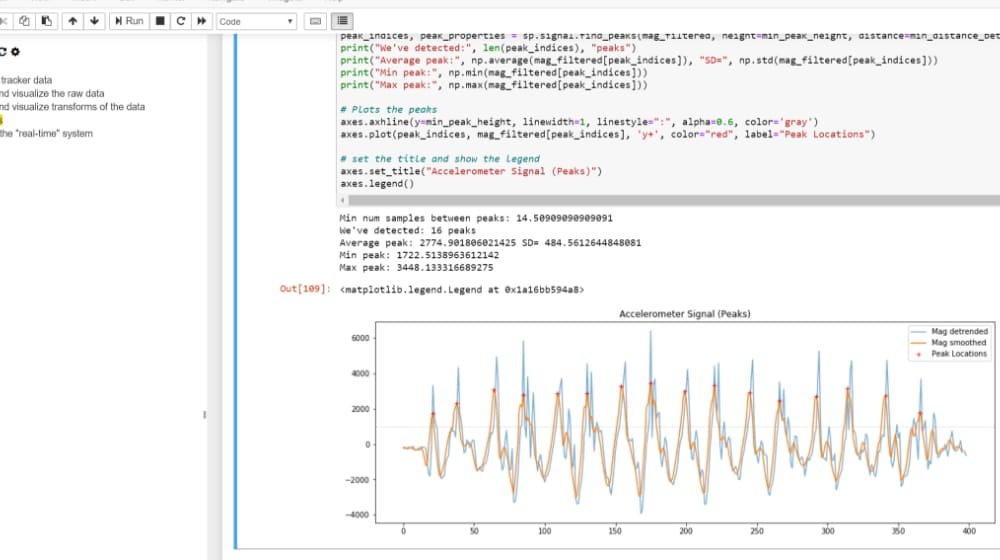This screenshot has height=560, width=1000.
Task: Jump to the 'tracker data' section link
Action: [x=27, y=80]
